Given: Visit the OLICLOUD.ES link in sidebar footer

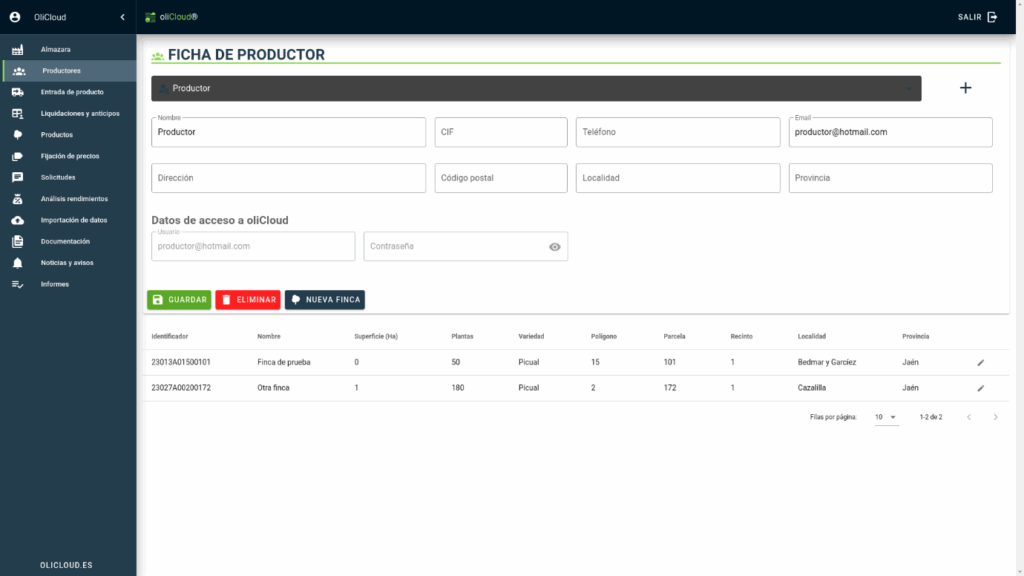Looking at the screenshot, I should point(66,565).
